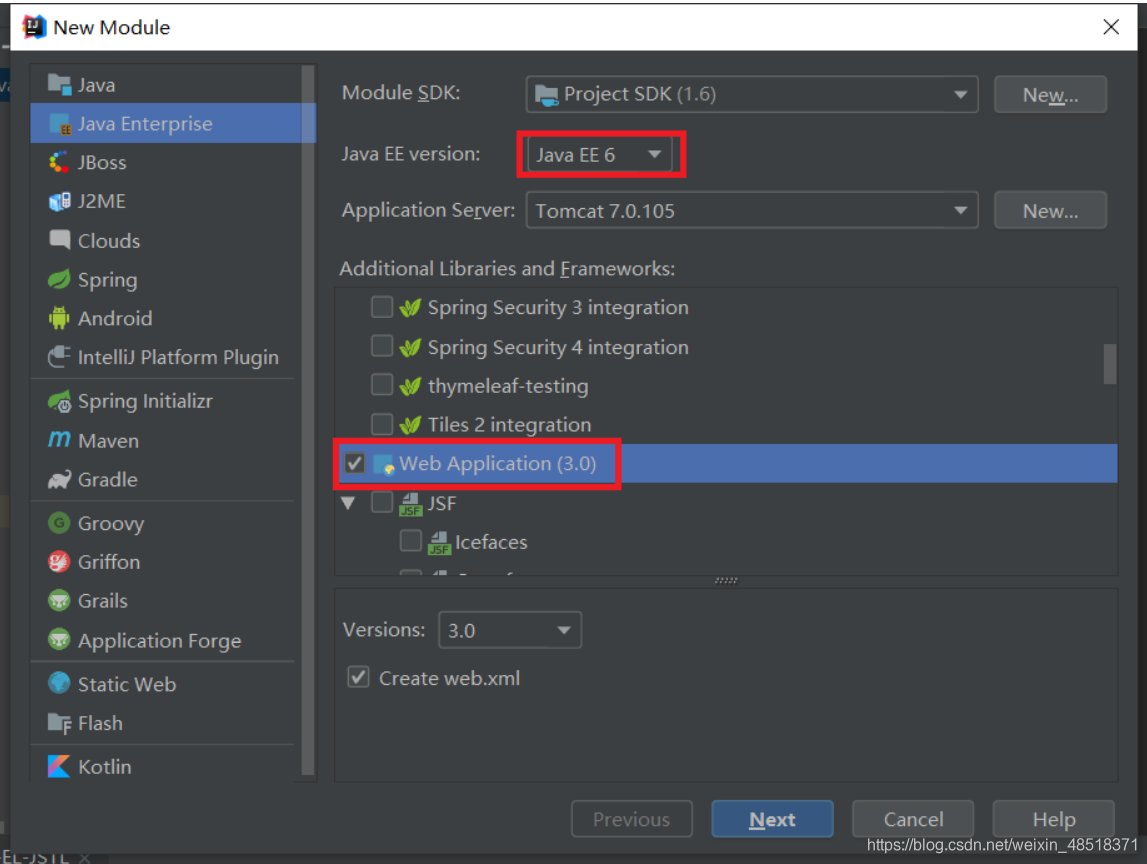1147x864 pixels.
Task: Click the Icefaces JSF icon
Action: point(439,542)
